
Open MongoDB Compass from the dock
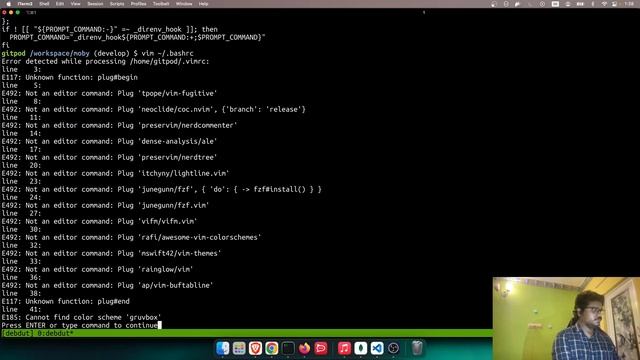point(360,348)
